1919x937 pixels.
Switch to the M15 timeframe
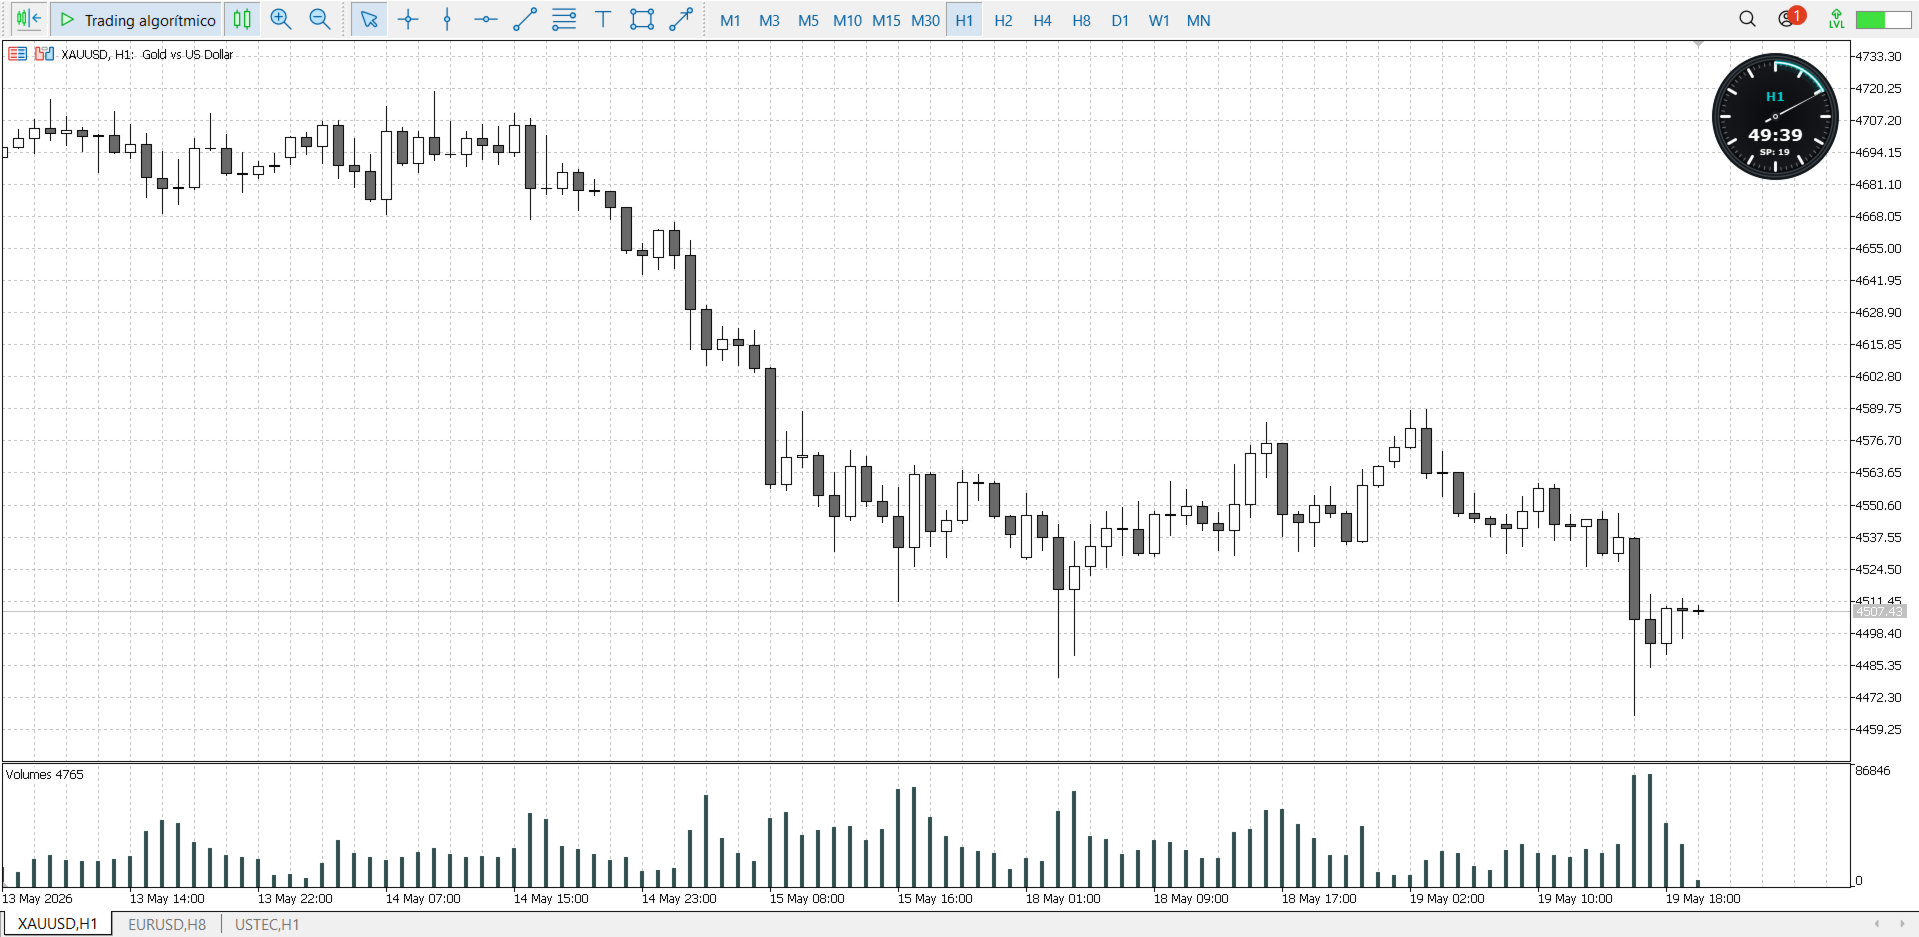[x=886, y=20]
